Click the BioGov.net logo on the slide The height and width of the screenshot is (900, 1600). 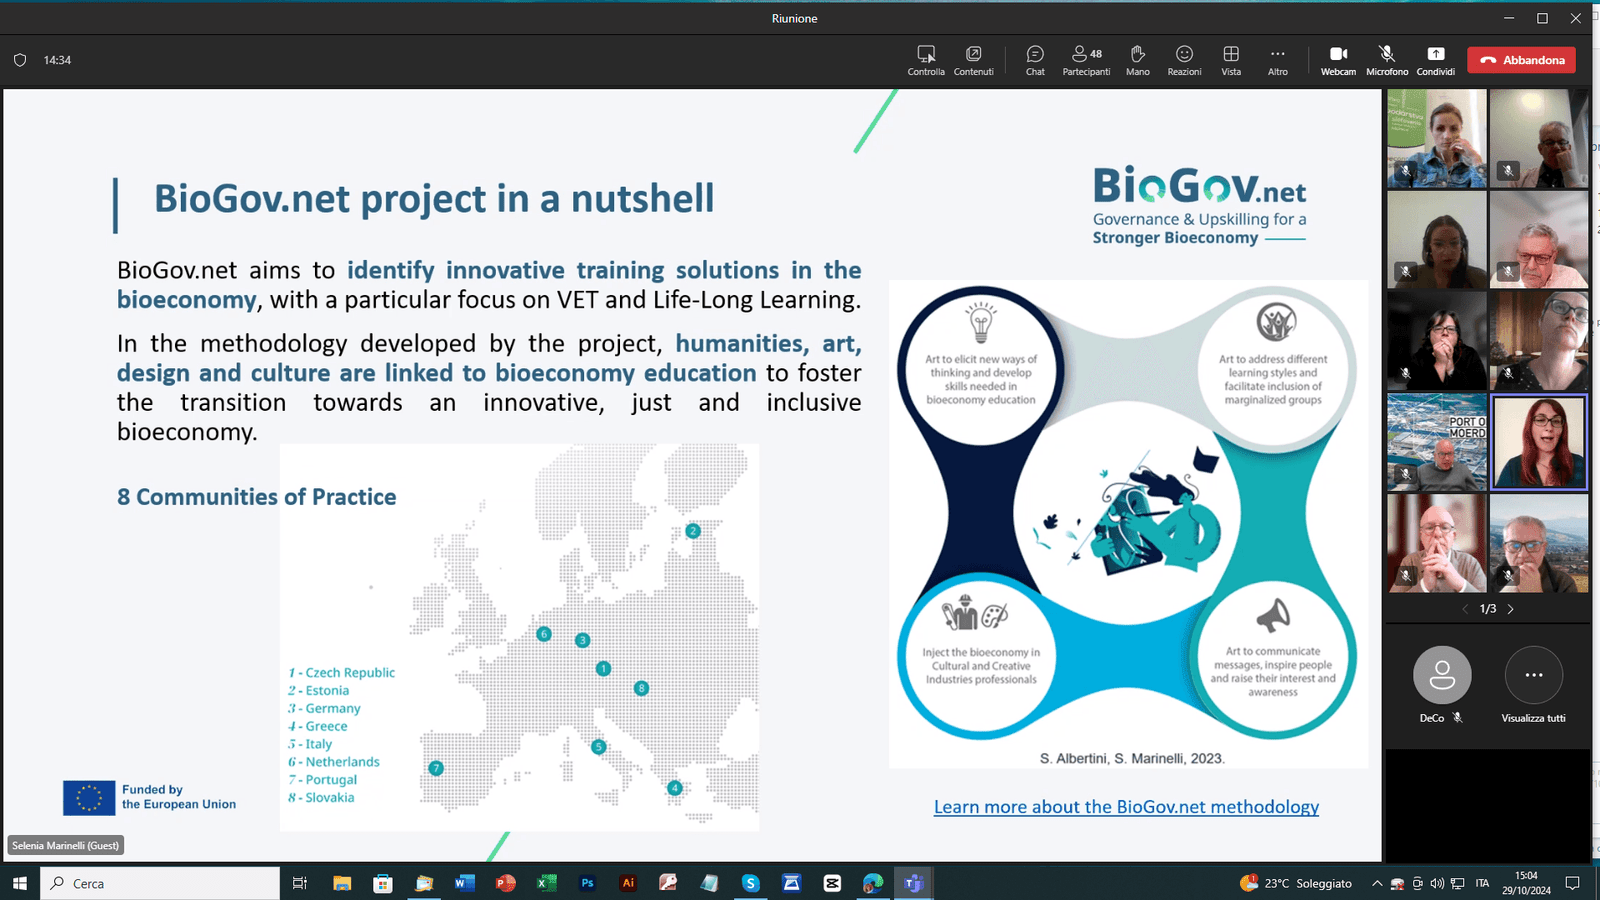[x=1199, y=206]
